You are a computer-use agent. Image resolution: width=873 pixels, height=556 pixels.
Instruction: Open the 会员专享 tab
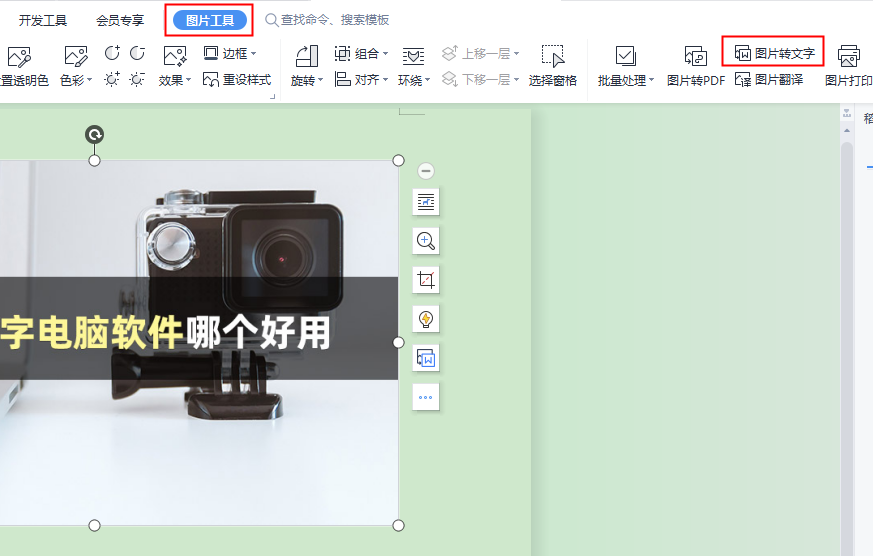coord(120,21)
